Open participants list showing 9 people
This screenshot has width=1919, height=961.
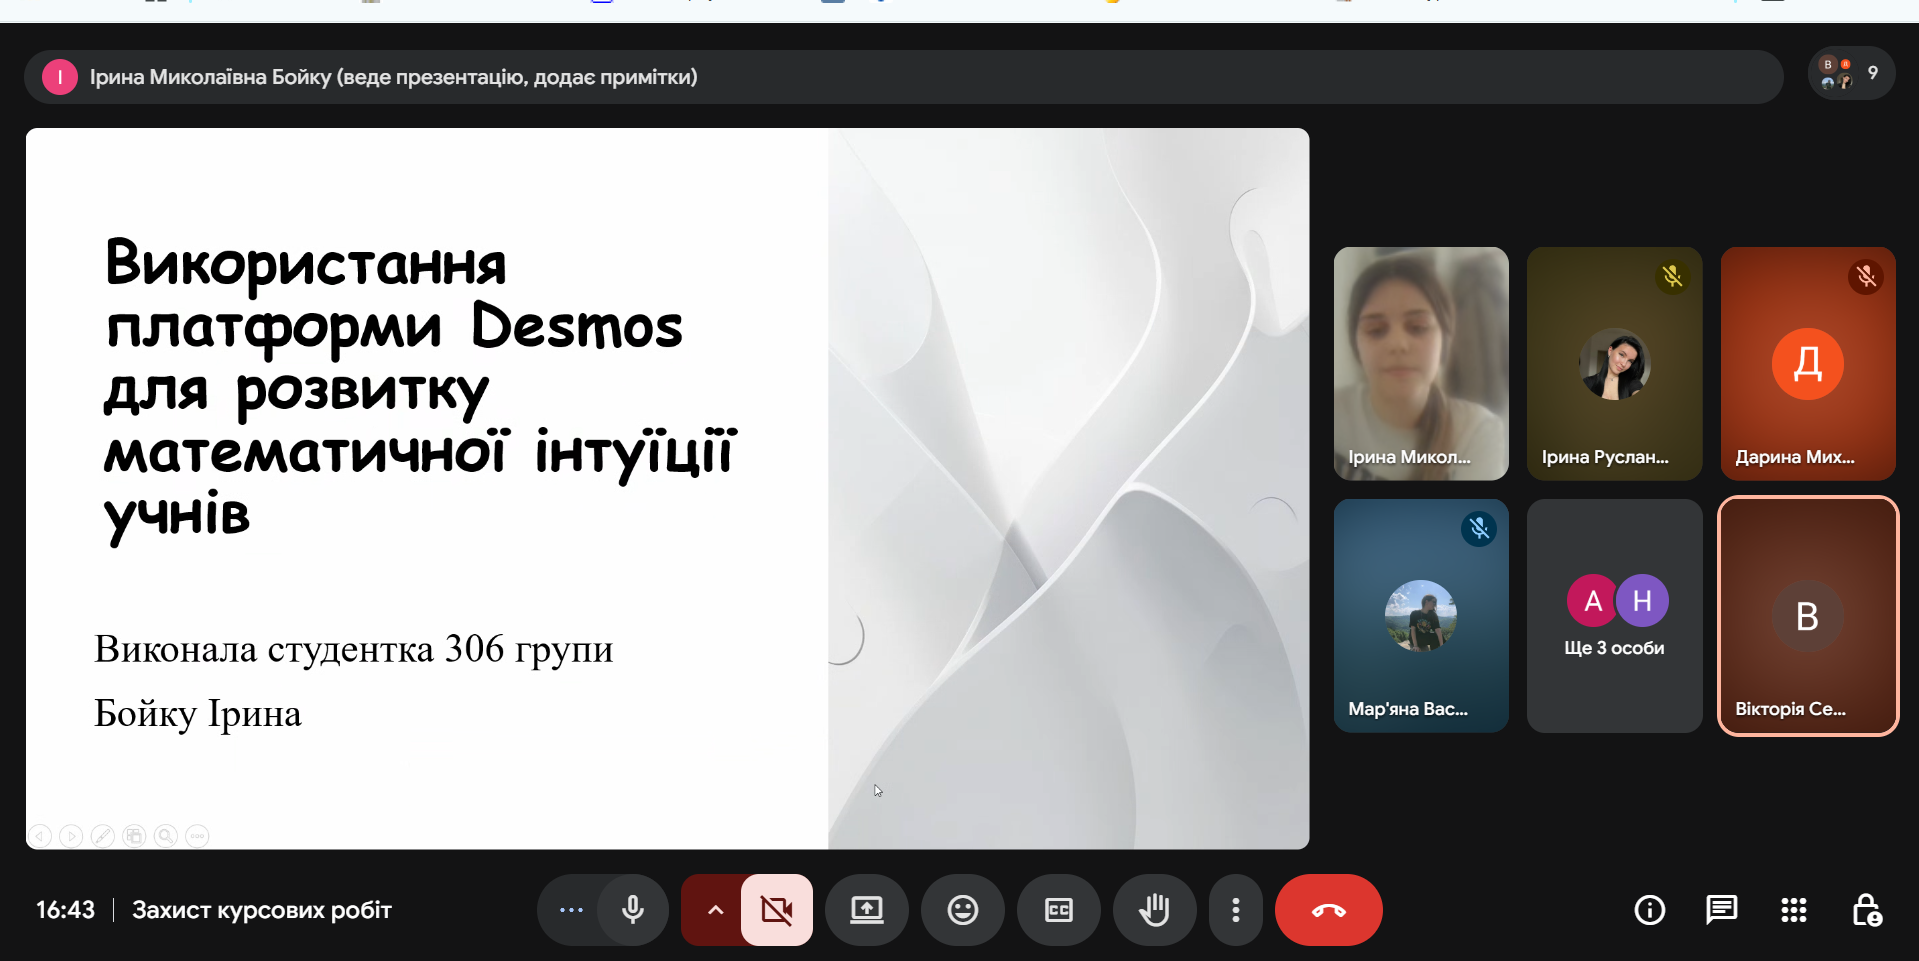tap(1851, 74)
